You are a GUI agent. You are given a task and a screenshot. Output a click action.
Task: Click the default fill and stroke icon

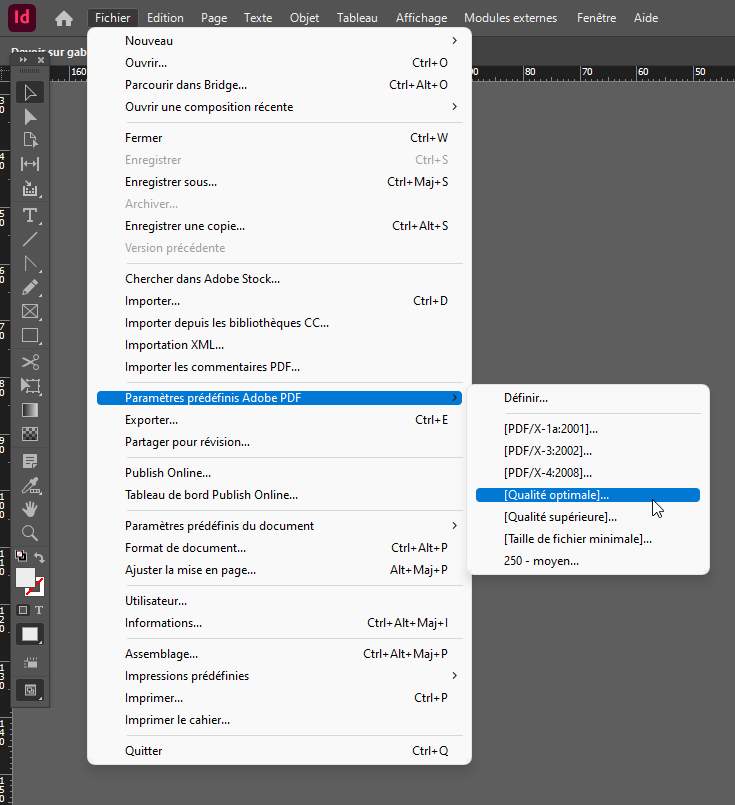click(21, 556)
